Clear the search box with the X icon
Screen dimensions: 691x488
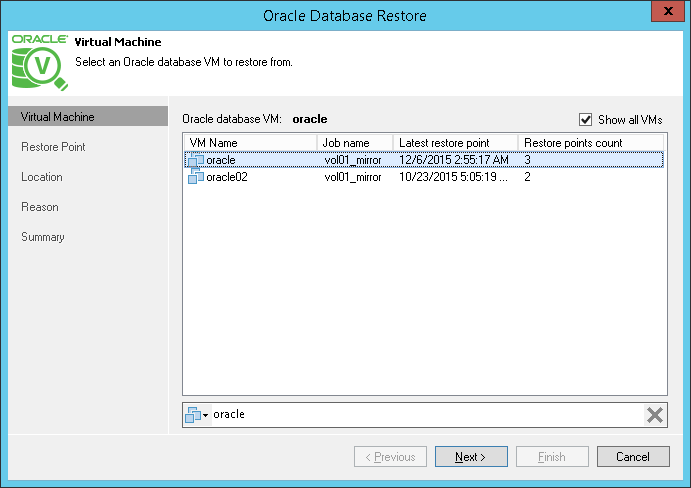[x=654, y=415]
